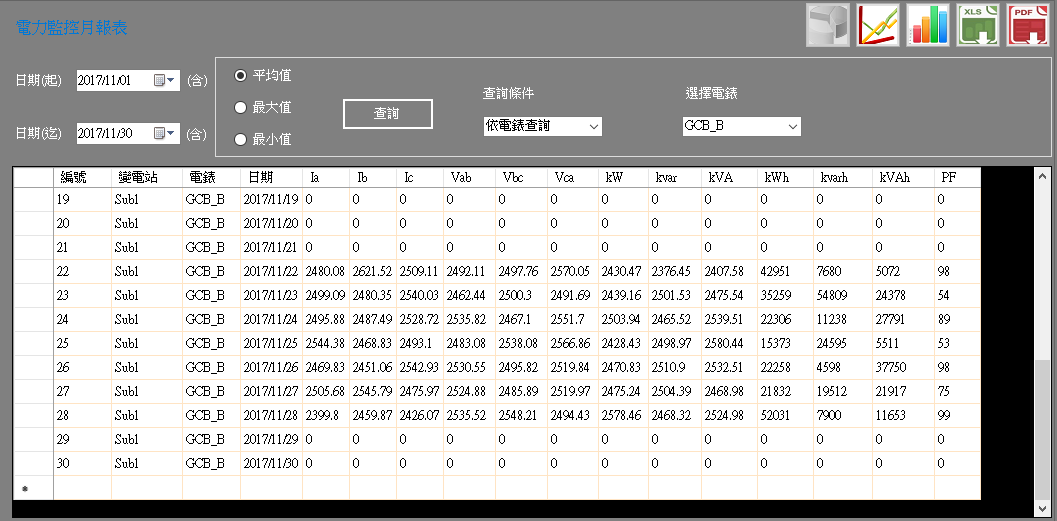Select kvarh value 54809
The width and height of the screenshot is (1057, 521).
[843, 295]
